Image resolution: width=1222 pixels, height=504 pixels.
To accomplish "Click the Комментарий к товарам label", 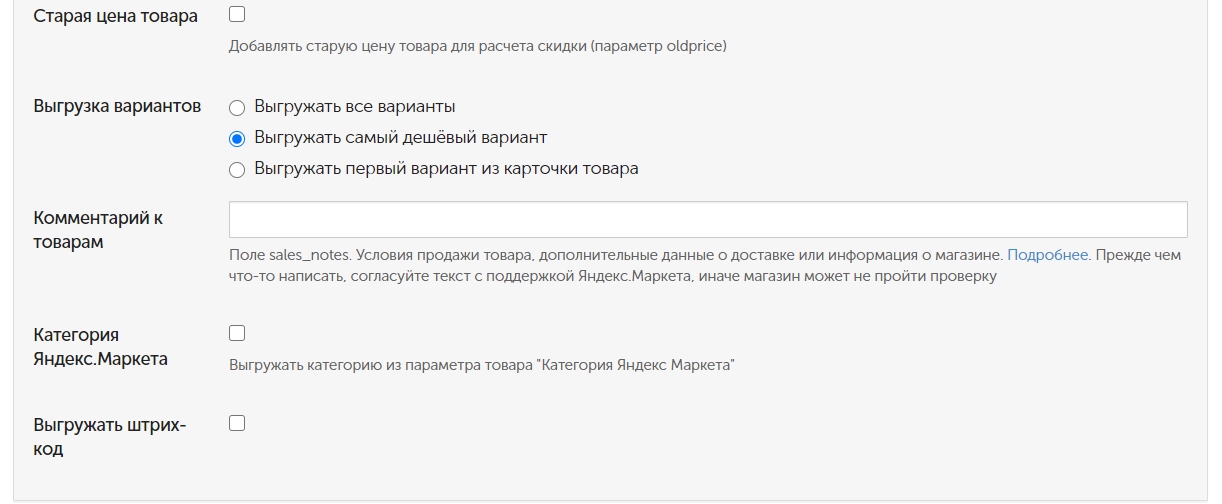I will click(x=98, y=230).
